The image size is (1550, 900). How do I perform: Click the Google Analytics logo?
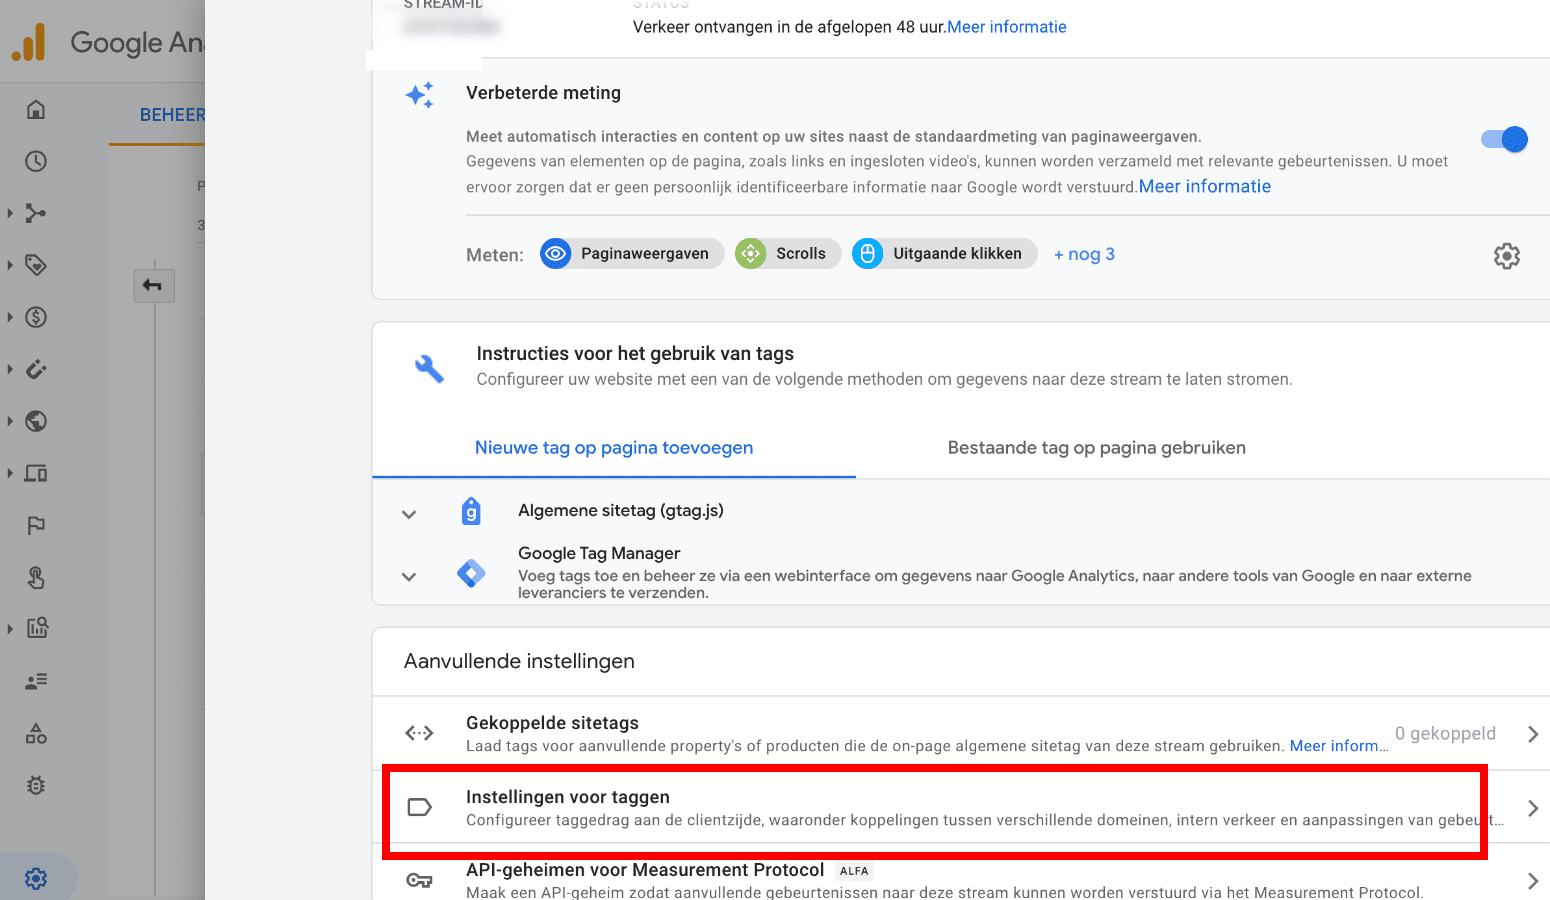click(x=28, y=43)
